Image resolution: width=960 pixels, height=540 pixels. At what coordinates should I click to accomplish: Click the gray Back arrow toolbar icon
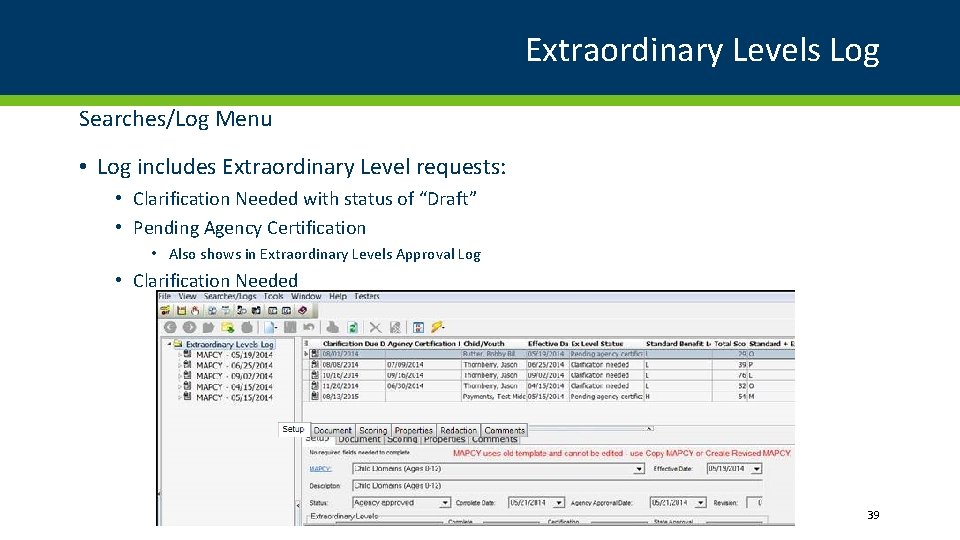tap(170, 328)
